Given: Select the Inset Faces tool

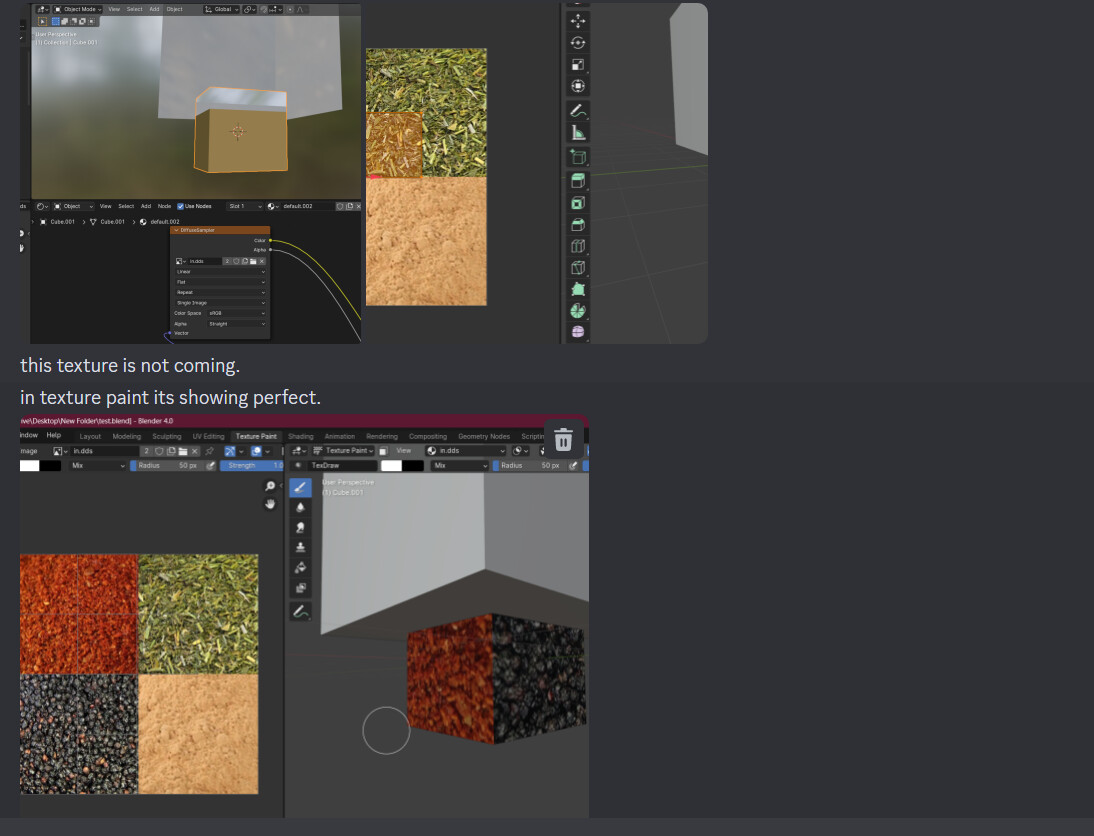Looking at the screenshot, I should pyautogui.click(x=578, y=203).
